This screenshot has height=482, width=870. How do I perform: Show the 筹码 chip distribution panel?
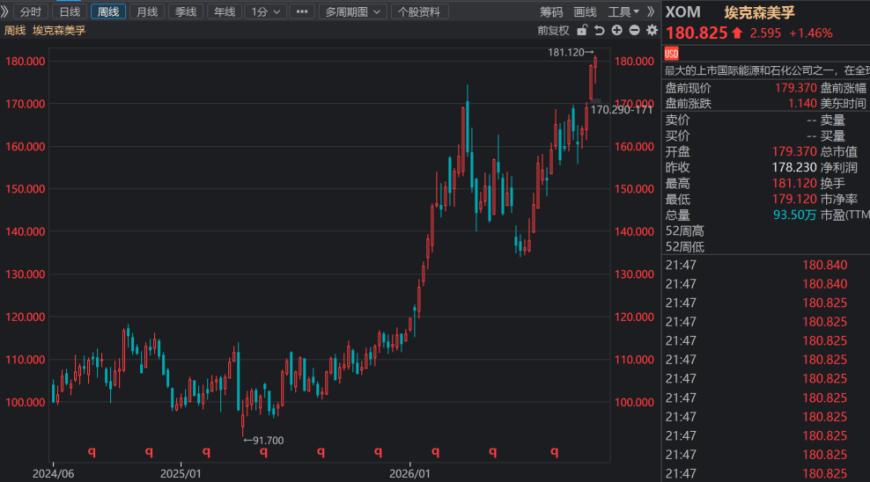coord(551,12)
